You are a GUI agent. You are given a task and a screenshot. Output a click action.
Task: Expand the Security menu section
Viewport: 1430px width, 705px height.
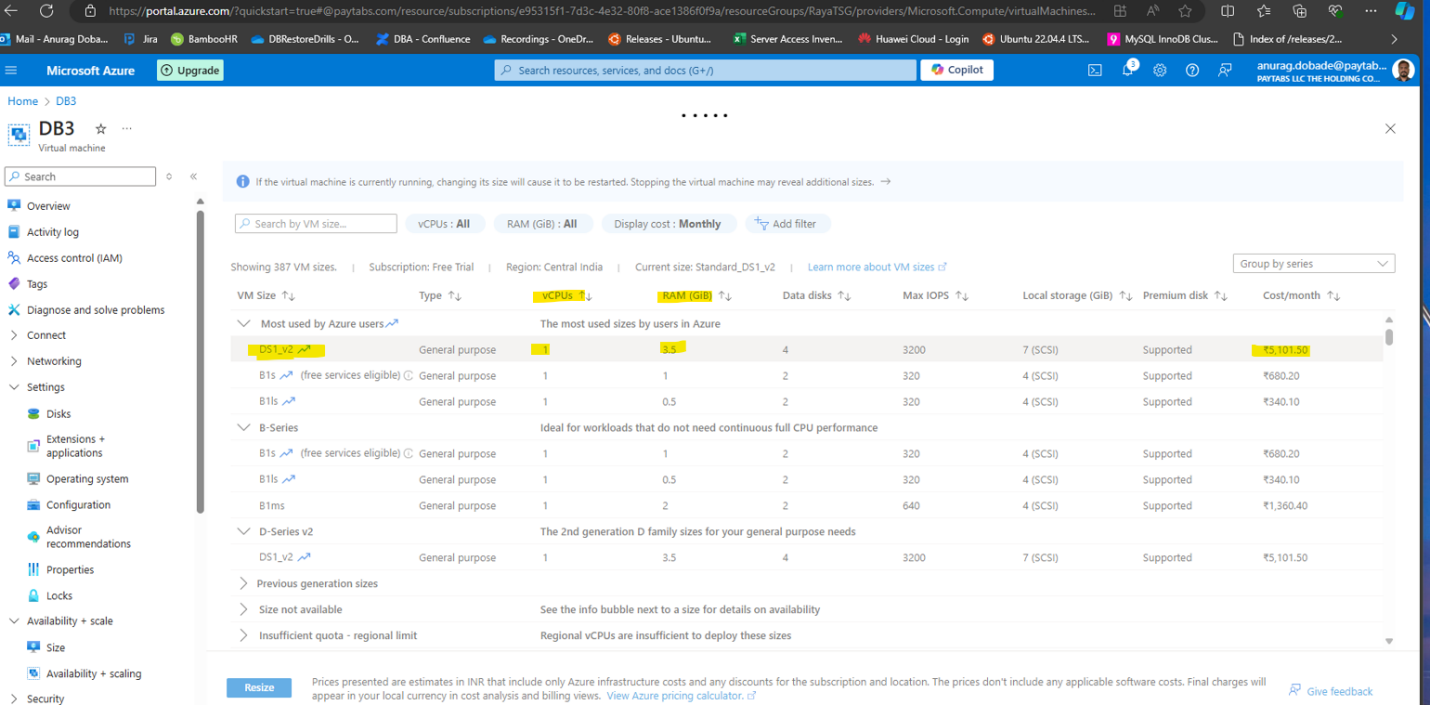coord(14,699)
